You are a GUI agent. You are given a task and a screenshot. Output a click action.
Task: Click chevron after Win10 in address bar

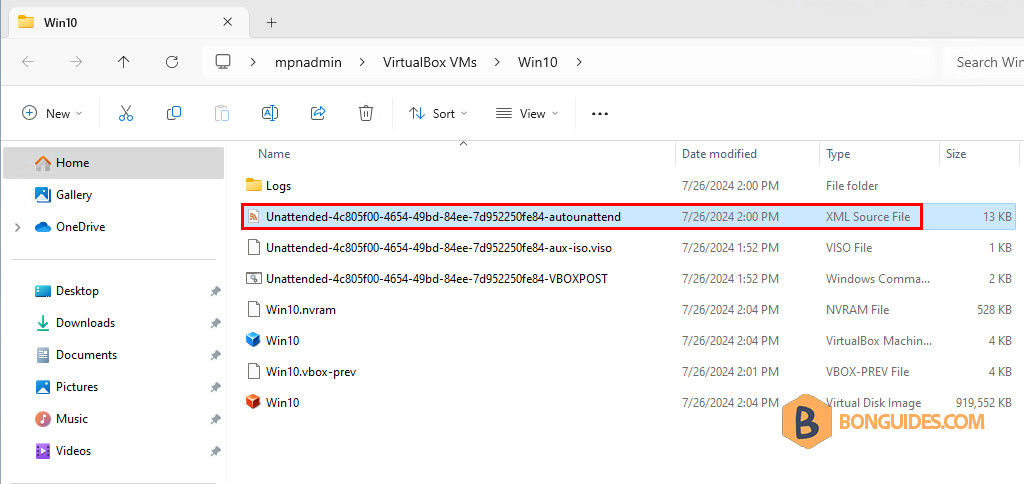[x=578, y=62]
